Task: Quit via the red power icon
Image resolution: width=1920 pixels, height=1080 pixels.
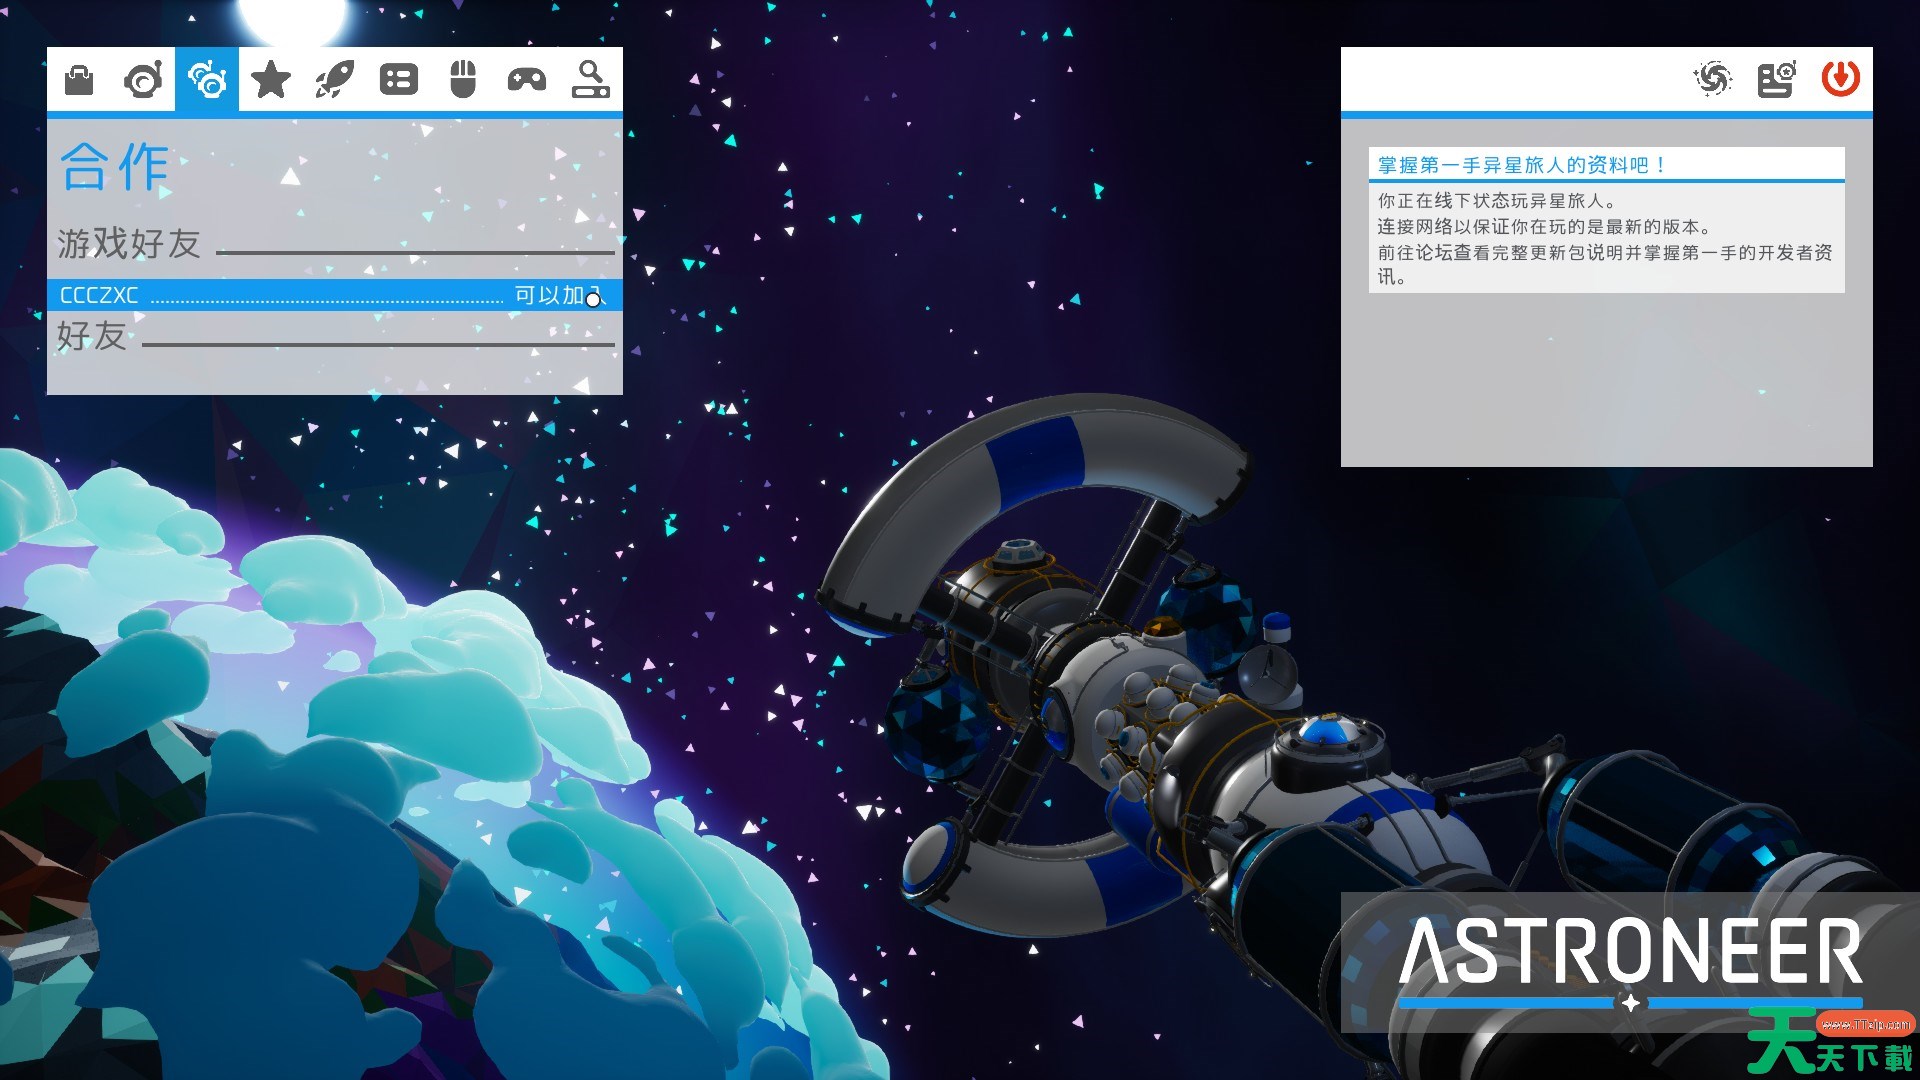Action: point(1840,79)
